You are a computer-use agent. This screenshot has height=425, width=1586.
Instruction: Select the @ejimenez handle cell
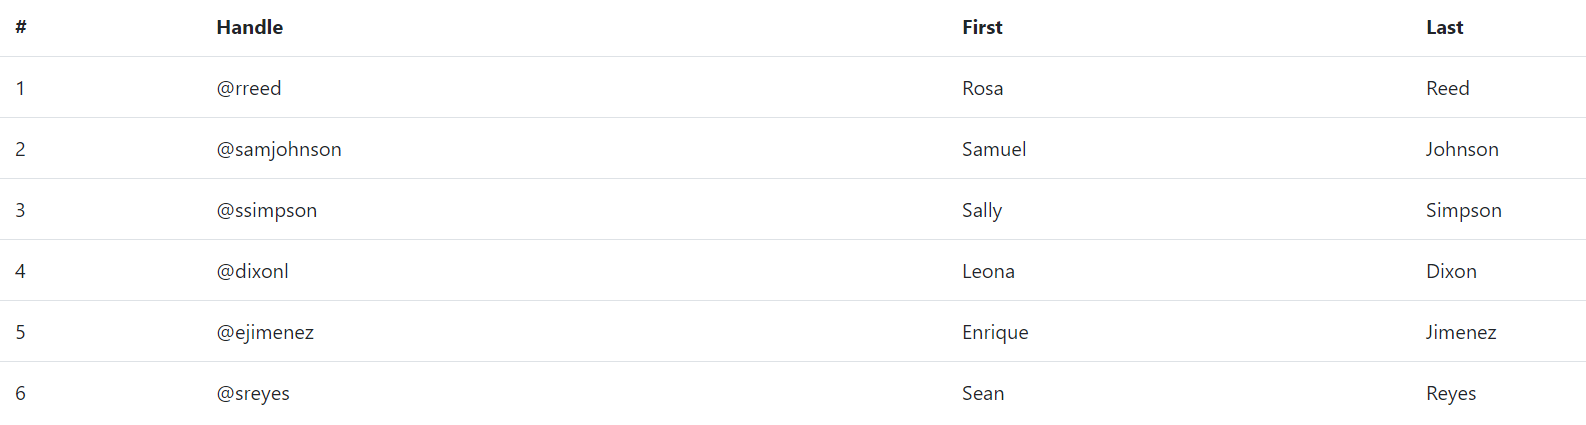(265, 333)
